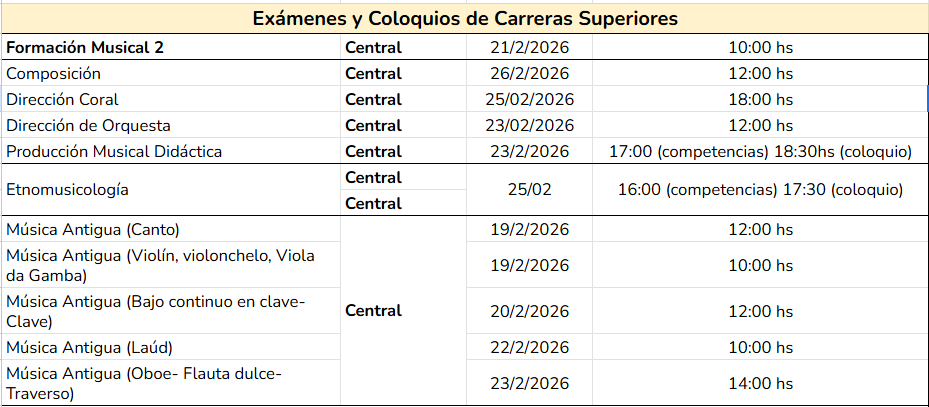Click the 22/2/2026 date cell
929x407 pixels.
click(x=529, y=348)
